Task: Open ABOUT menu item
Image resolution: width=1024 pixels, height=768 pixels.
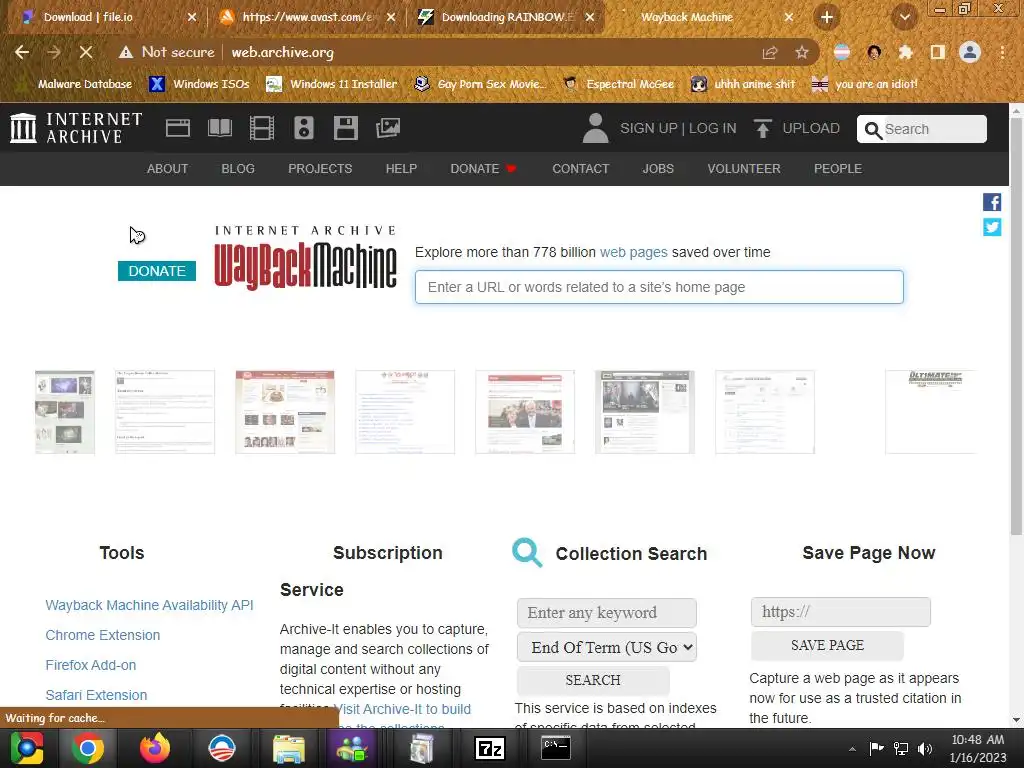Action: 167,168
